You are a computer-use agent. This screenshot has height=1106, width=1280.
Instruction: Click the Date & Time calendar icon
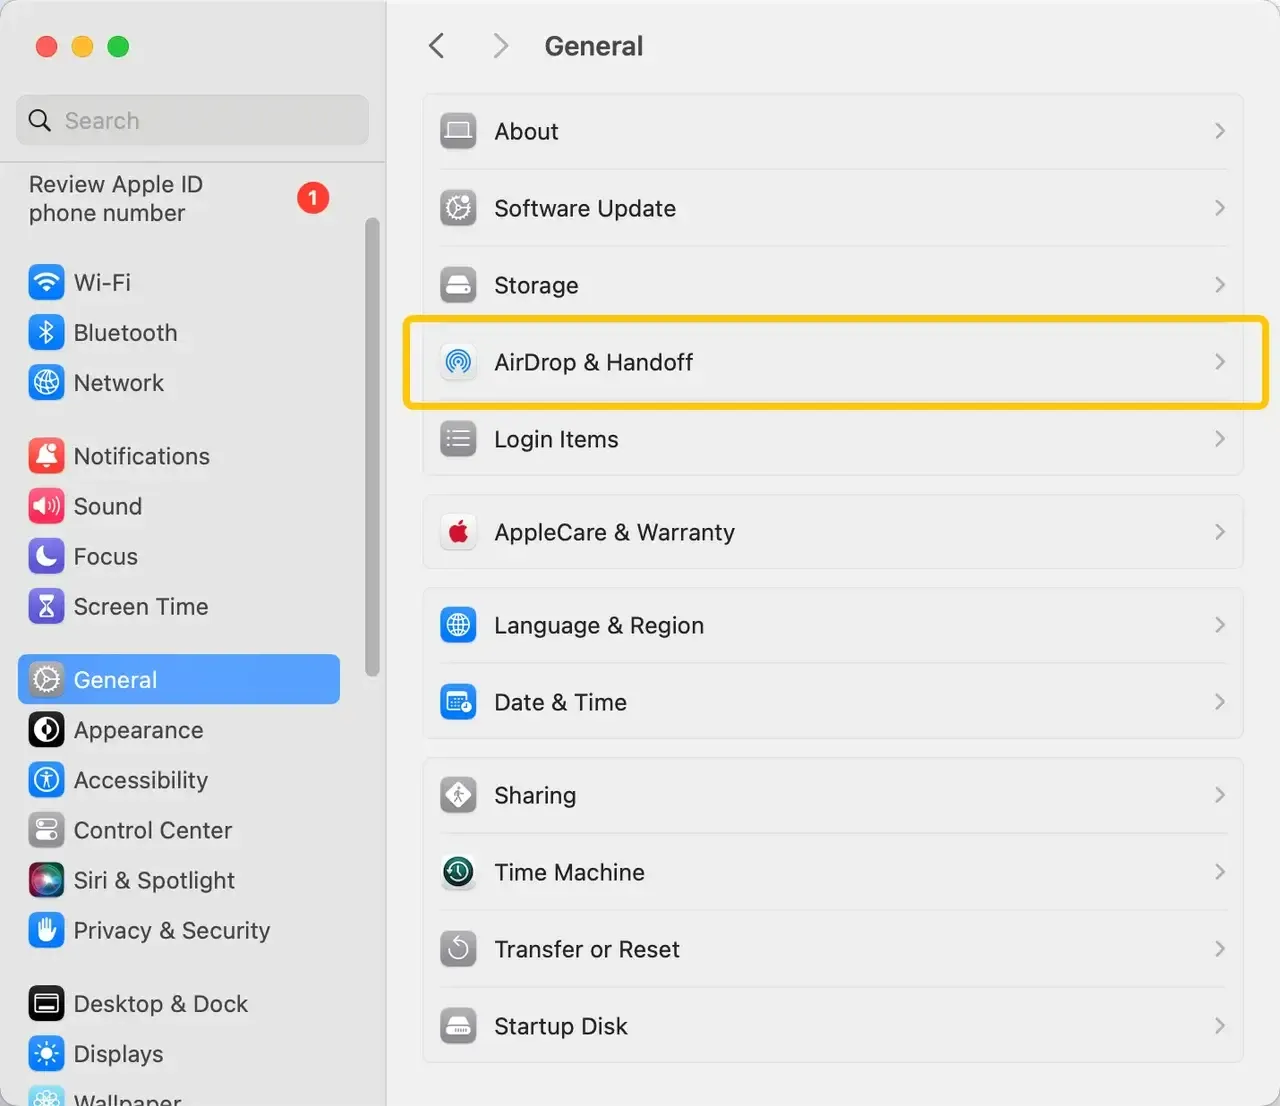pyautogui.click(x=458, y=702)
